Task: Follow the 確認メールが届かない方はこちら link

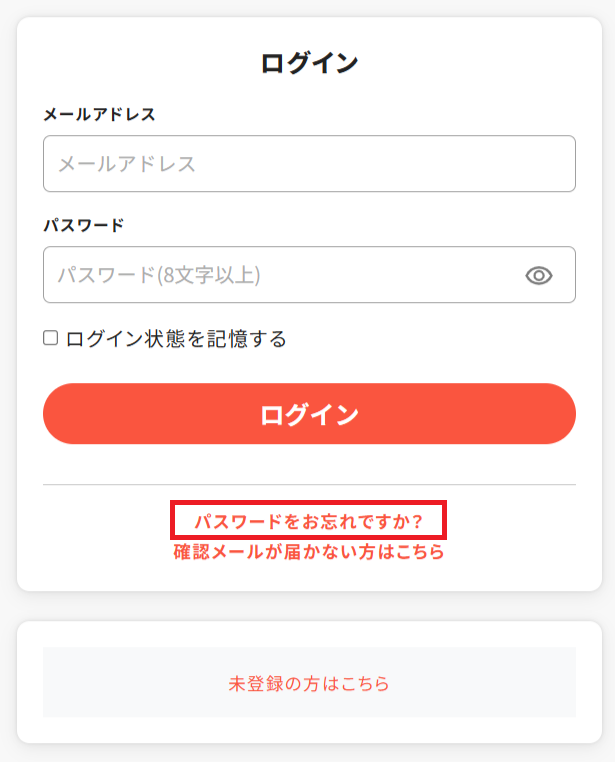Action: point(308,551)
